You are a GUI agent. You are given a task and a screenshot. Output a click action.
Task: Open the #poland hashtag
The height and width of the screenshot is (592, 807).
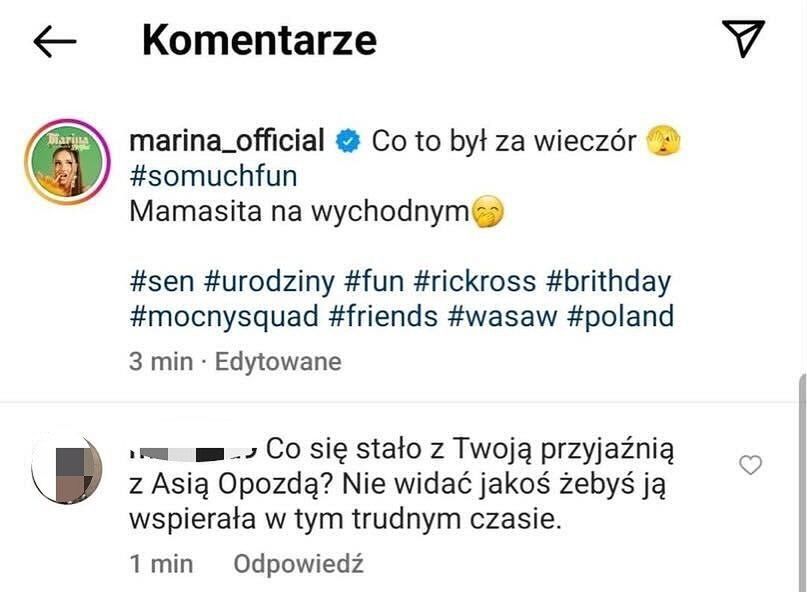[x=621, y=317]
